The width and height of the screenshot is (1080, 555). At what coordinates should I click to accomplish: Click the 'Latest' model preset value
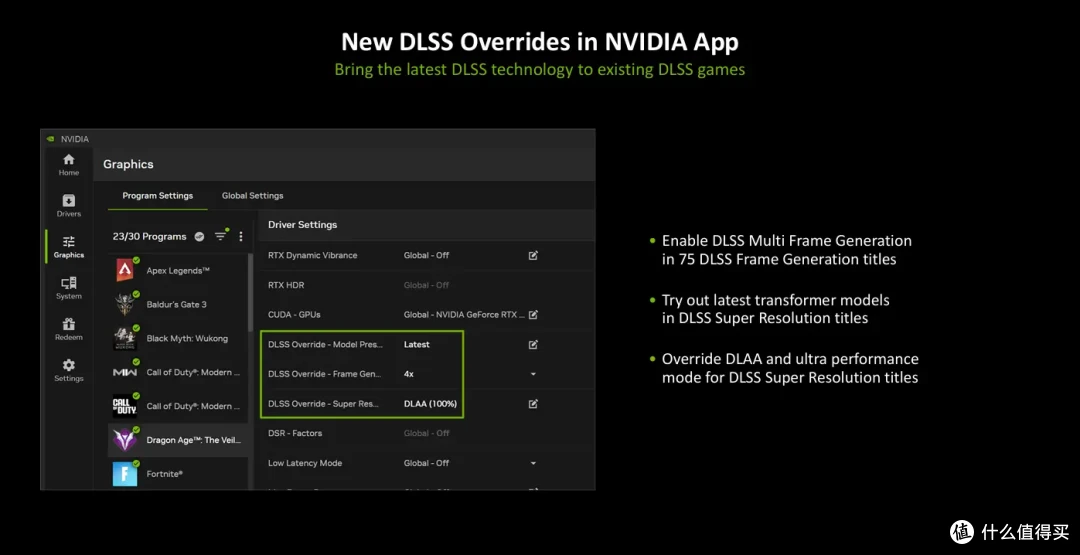coord(416,344)
